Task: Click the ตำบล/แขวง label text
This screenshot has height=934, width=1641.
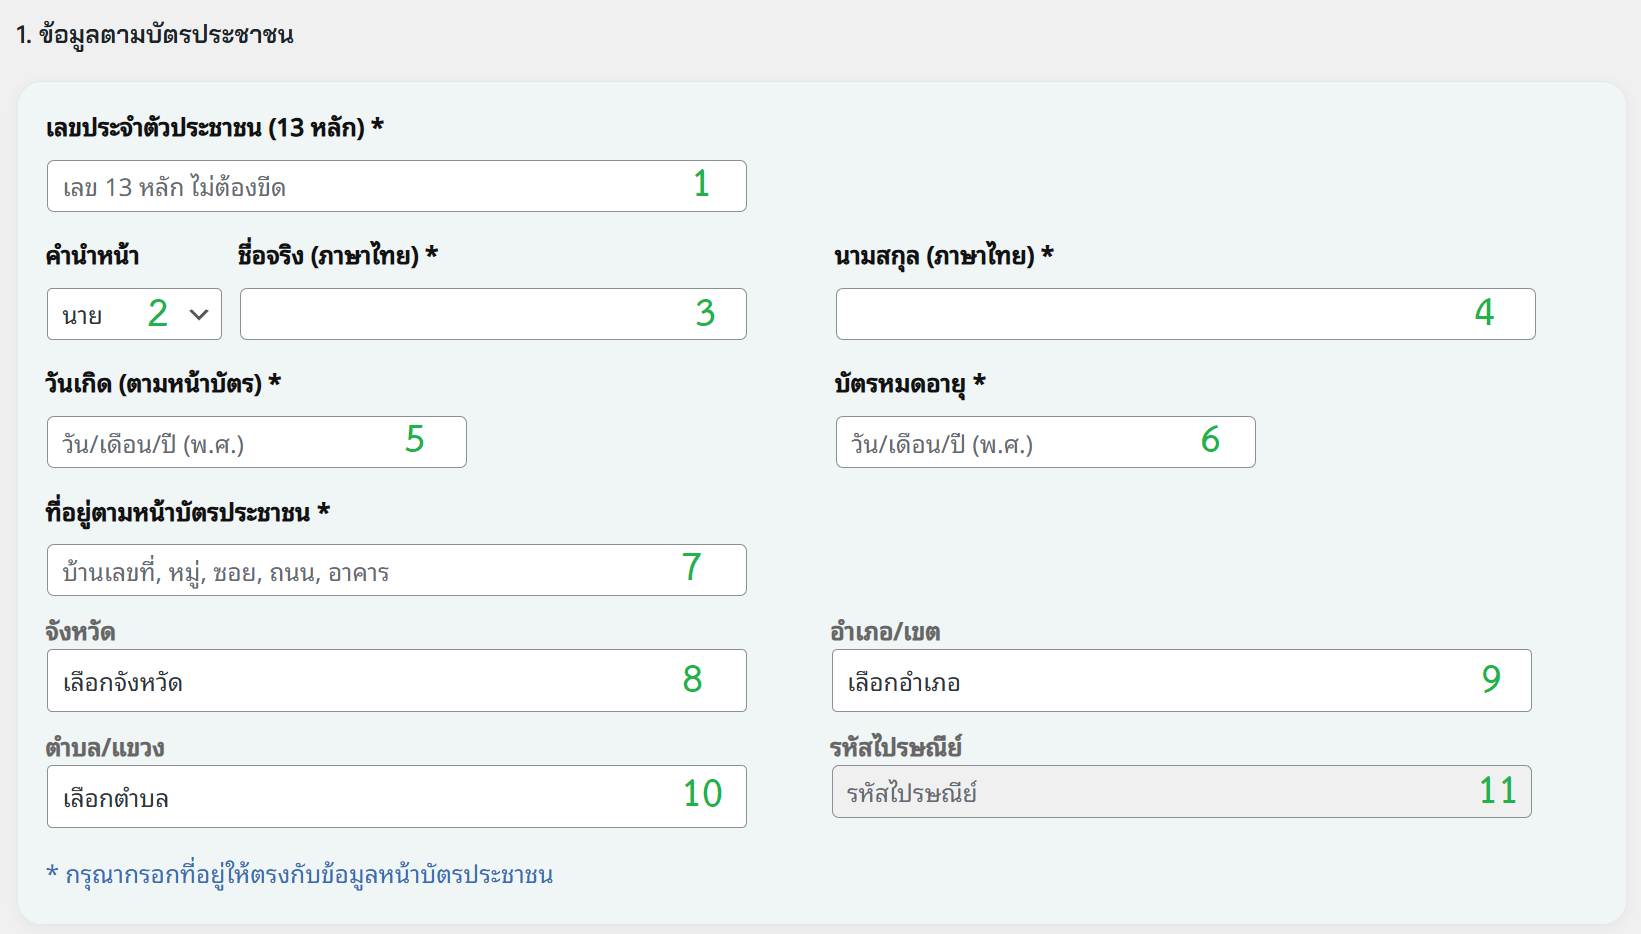Action: coord(104,748)
